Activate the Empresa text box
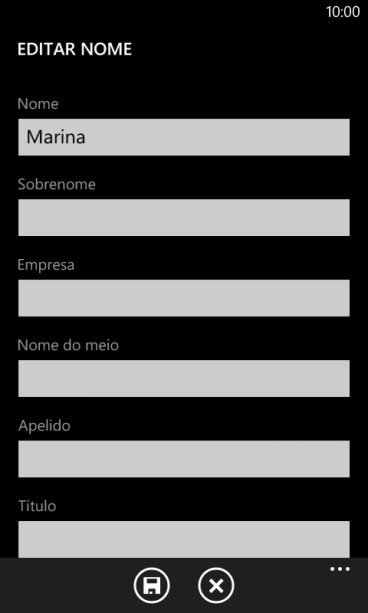Image resolution: width=368 pixels, height=613 pixels. [184, 298]
